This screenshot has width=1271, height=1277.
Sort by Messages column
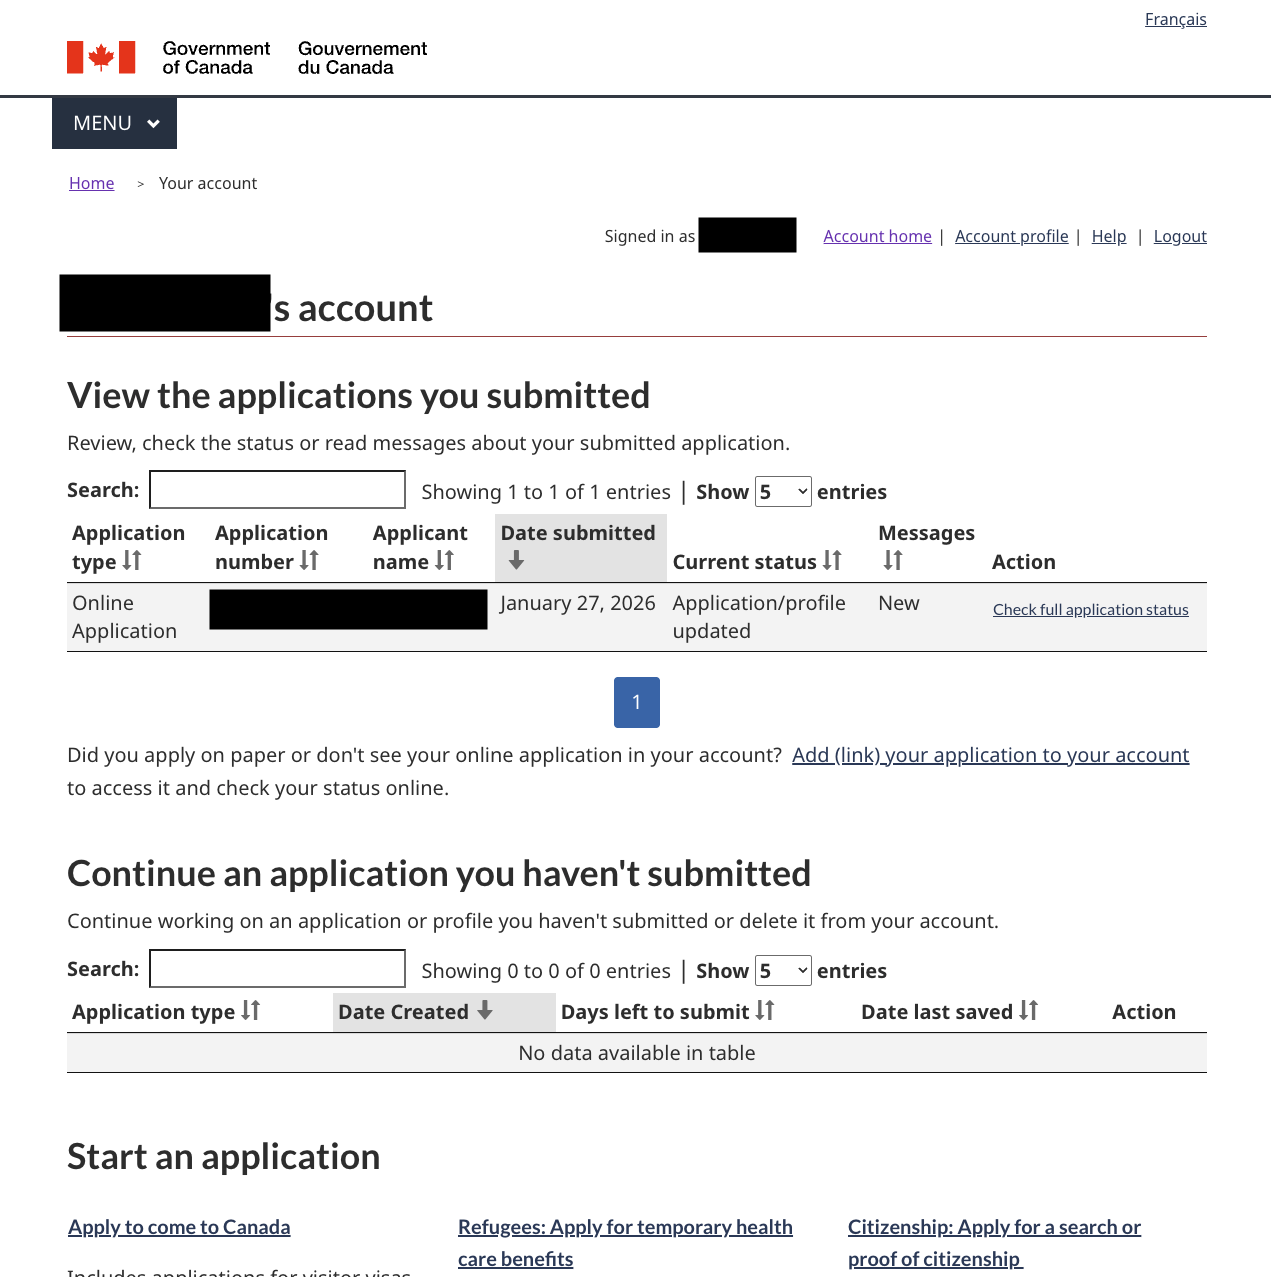(895, 562)
